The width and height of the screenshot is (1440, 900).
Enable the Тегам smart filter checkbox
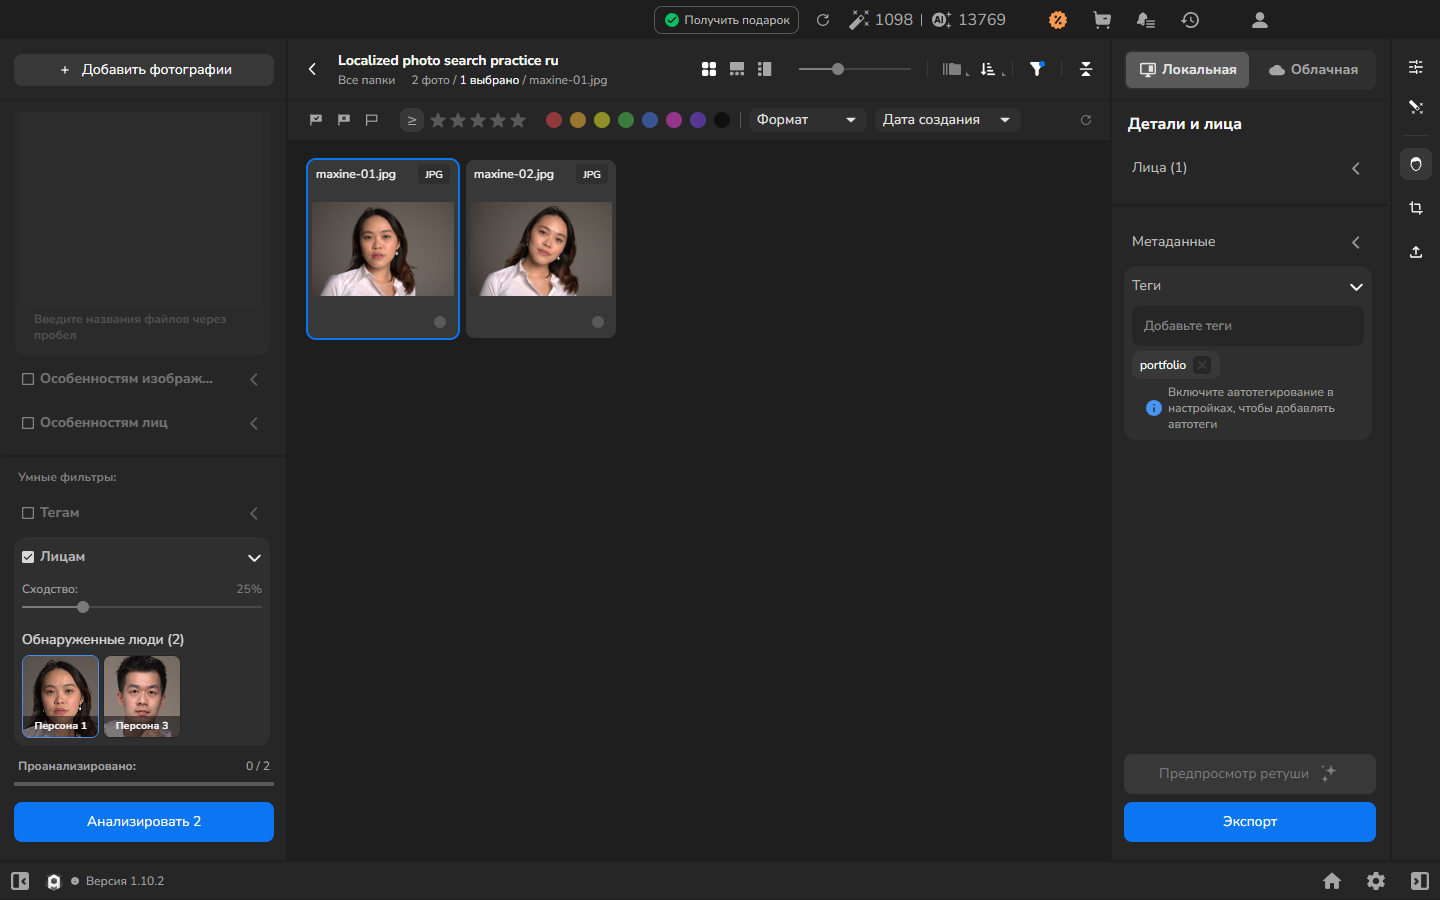pos(28,513)
